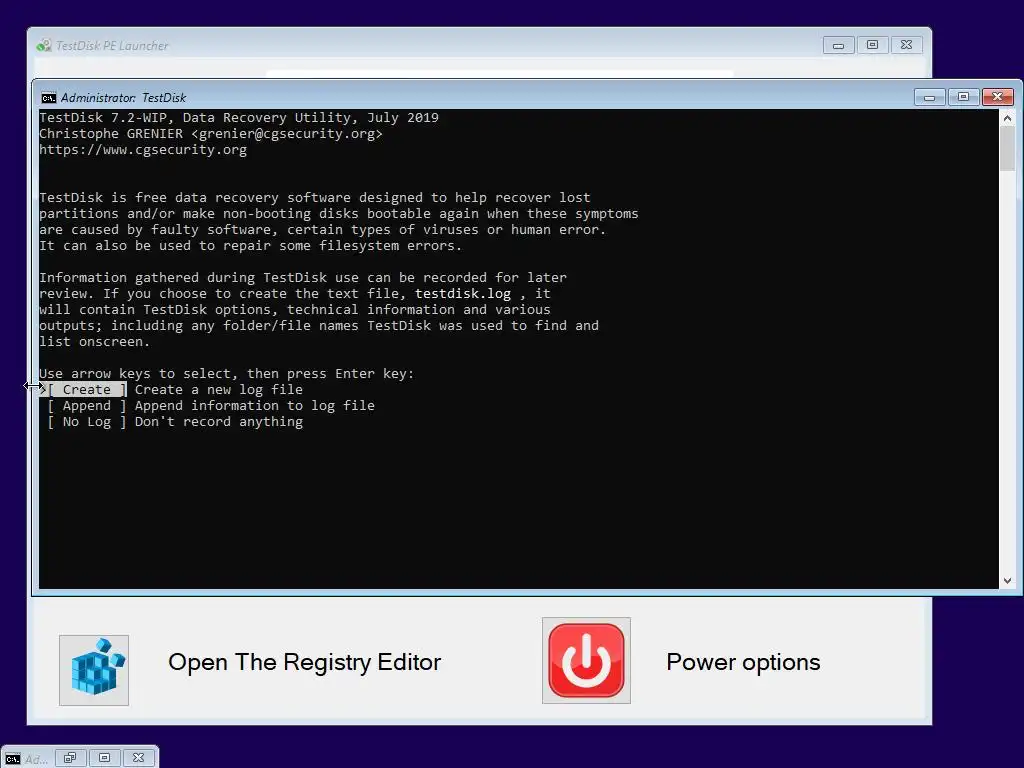Click the minimized Ad... window cmd icon

coord(12,759)
